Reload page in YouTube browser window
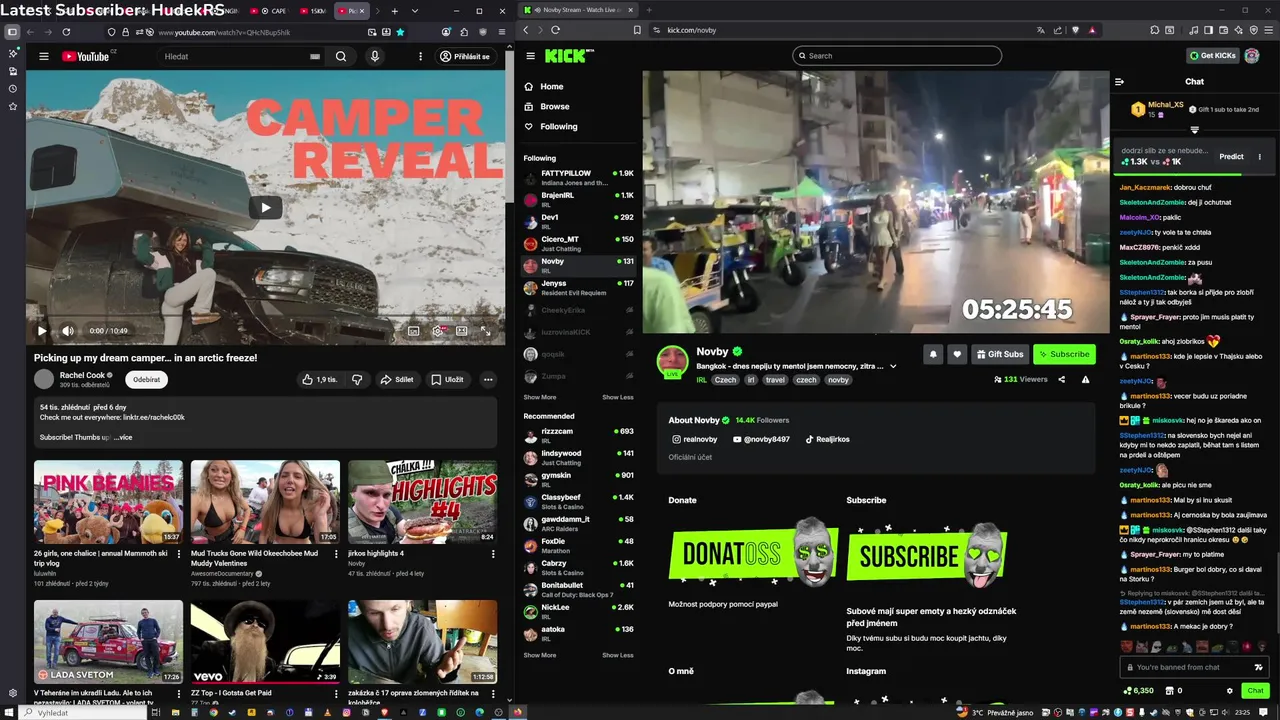 [x=66, y=32]
